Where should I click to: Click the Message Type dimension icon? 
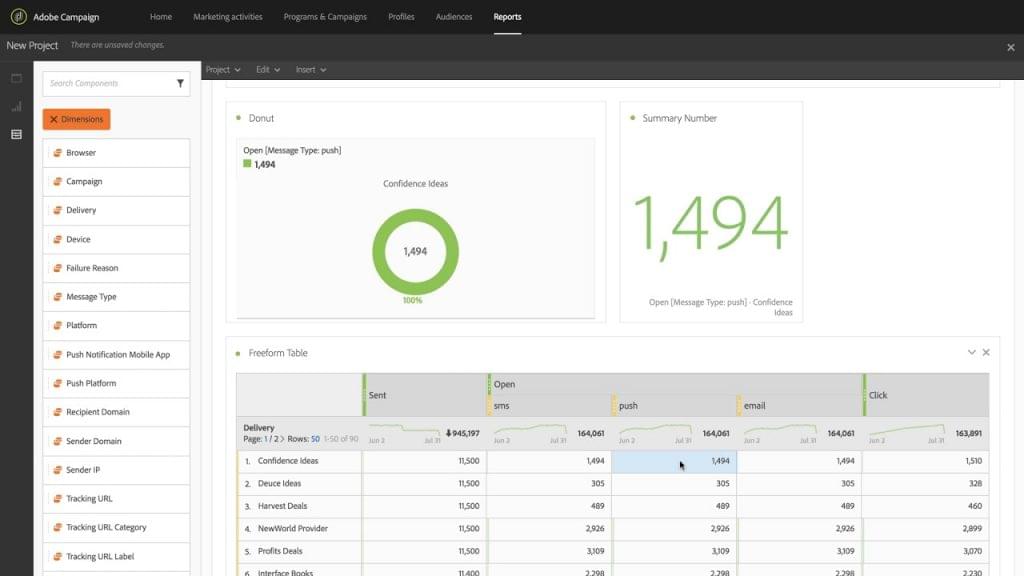pos(57,297)
